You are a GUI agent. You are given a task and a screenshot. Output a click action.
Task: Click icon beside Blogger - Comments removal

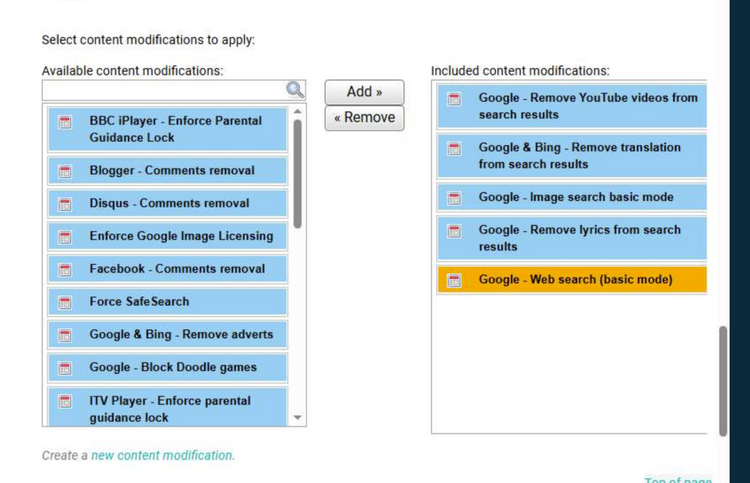pos(65,171)
